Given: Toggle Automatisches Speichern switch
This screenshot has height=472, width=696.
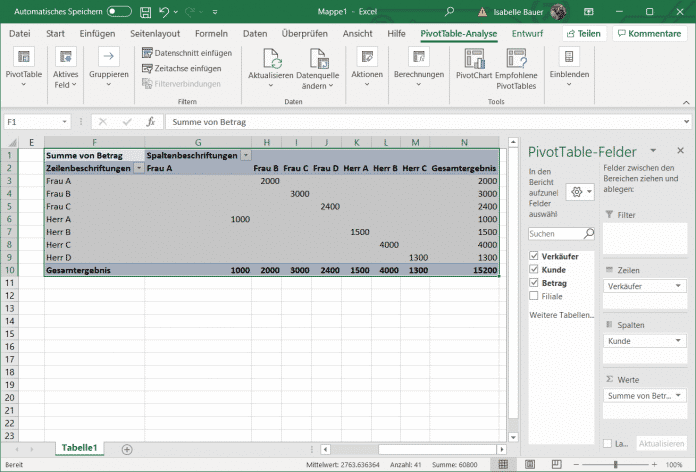Looking at the screenshot, I should click(x=119, y=11).
